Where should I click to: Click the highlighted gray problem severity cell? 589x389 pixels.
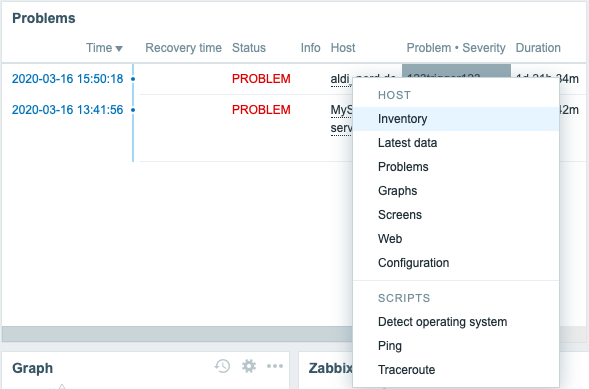(x=456, y=71)
